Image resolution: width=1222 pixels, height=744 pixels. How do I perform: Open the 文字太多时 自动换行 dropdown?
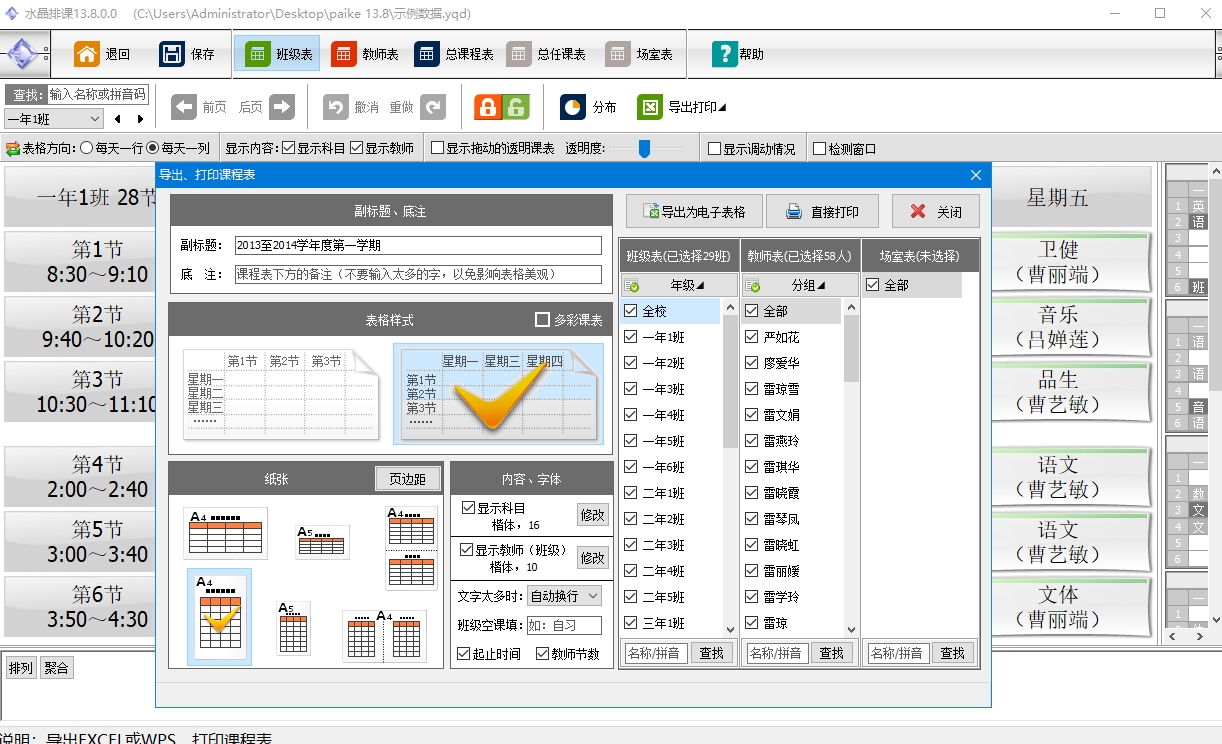[x=564, y=596]
